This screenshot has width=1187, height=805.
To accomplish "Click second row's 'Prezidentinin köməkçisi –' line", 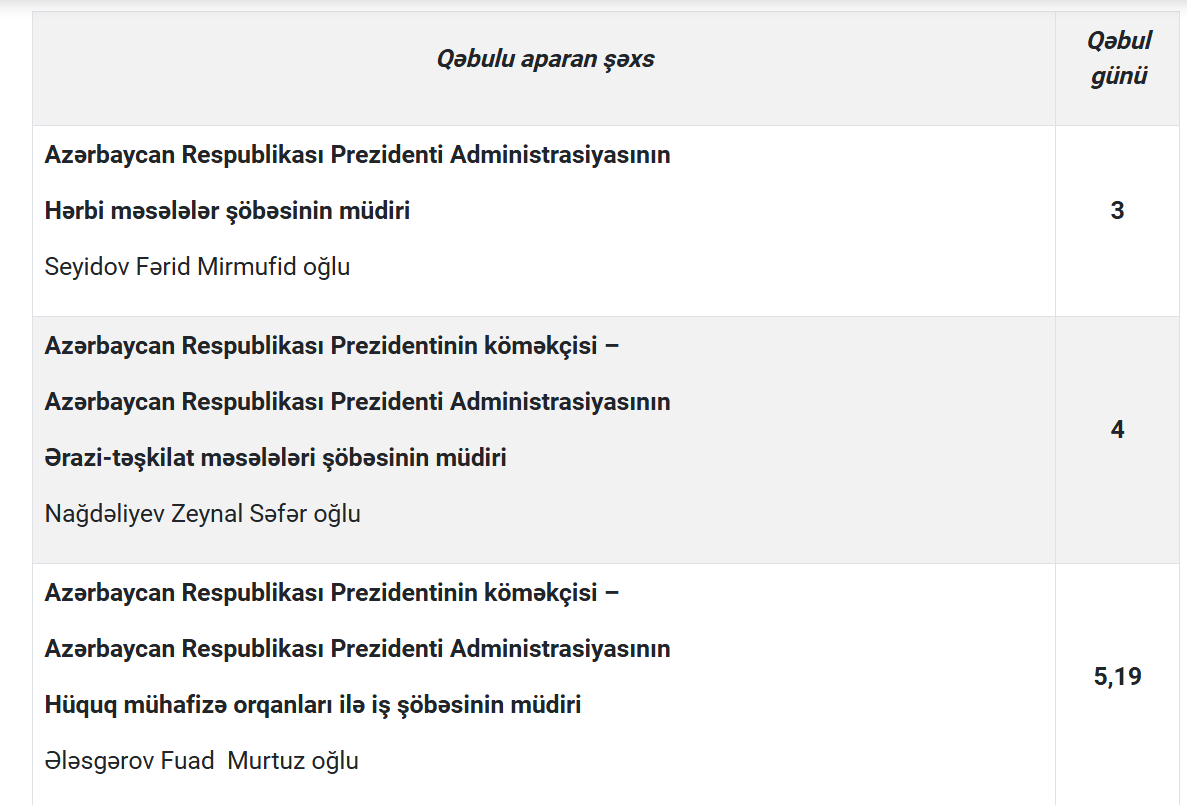I will click(332, 345).
